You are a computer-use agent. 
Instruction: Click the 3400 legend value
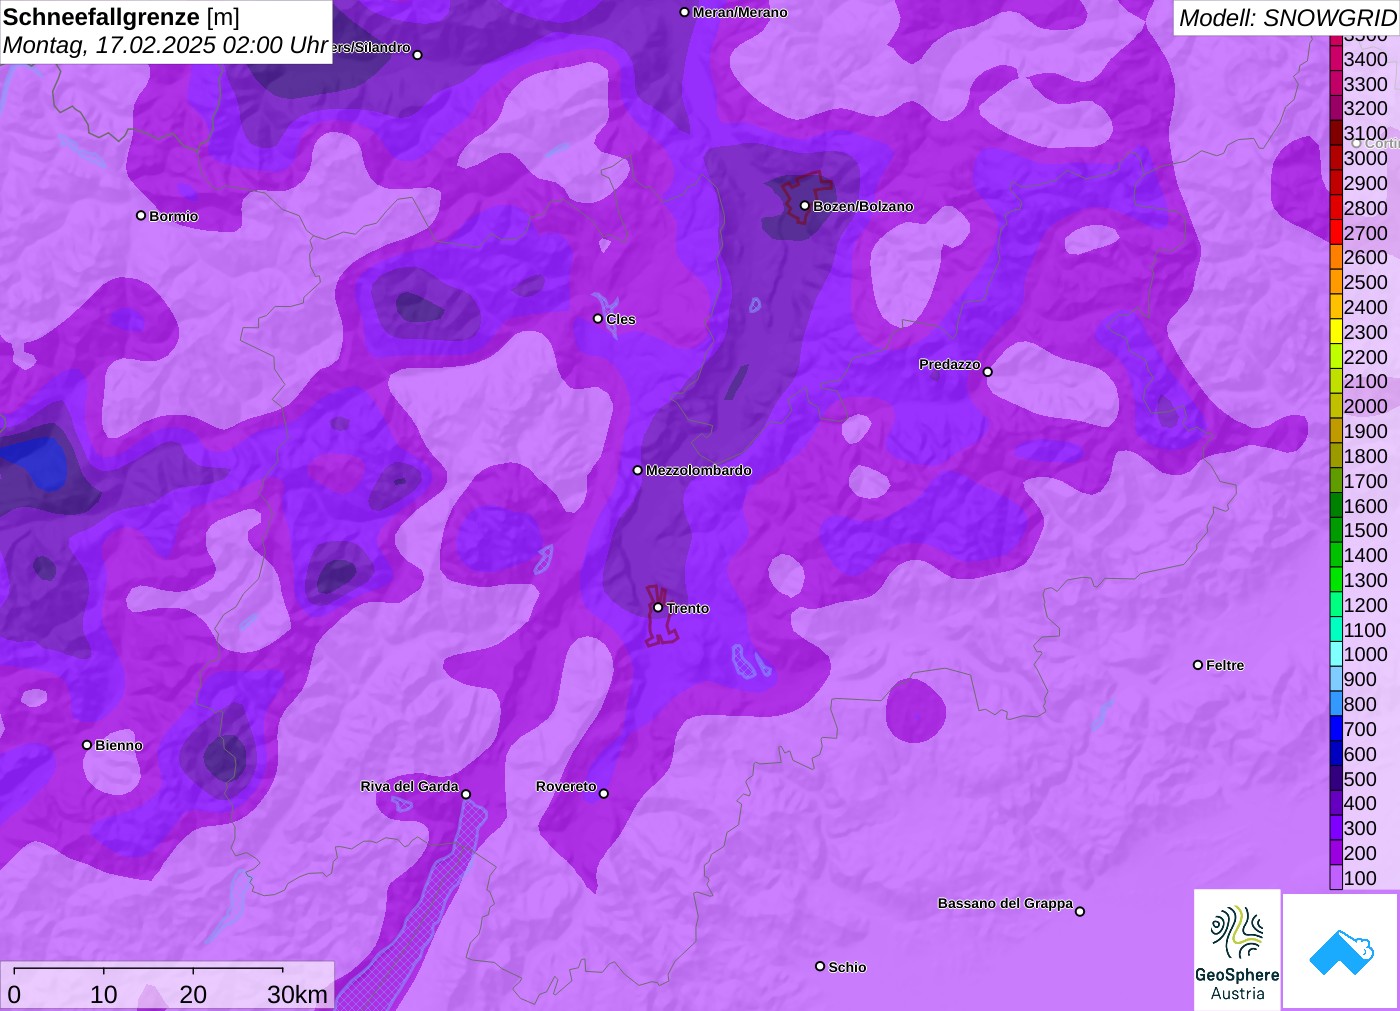coord(1366,59)
